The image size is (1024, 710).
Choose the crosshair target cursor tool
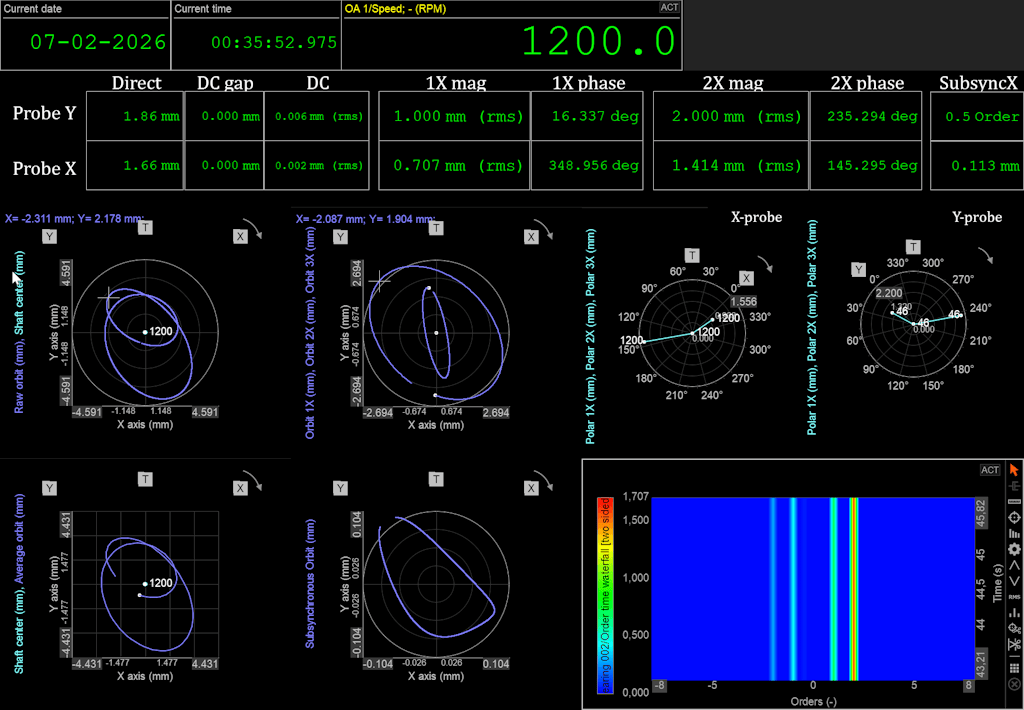point(1014,517)
